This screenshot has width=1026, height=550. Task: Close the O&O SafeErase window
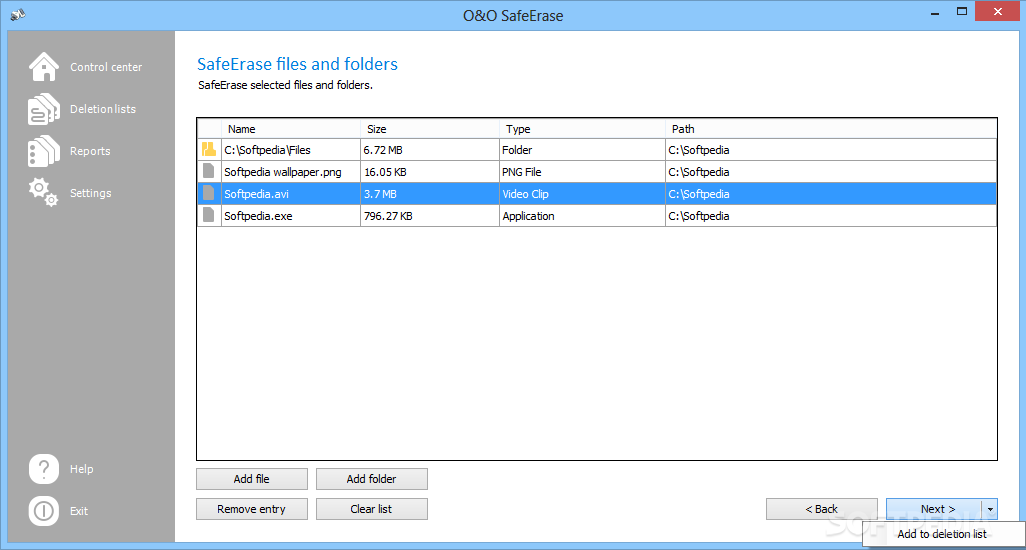[x=997, y=12]
